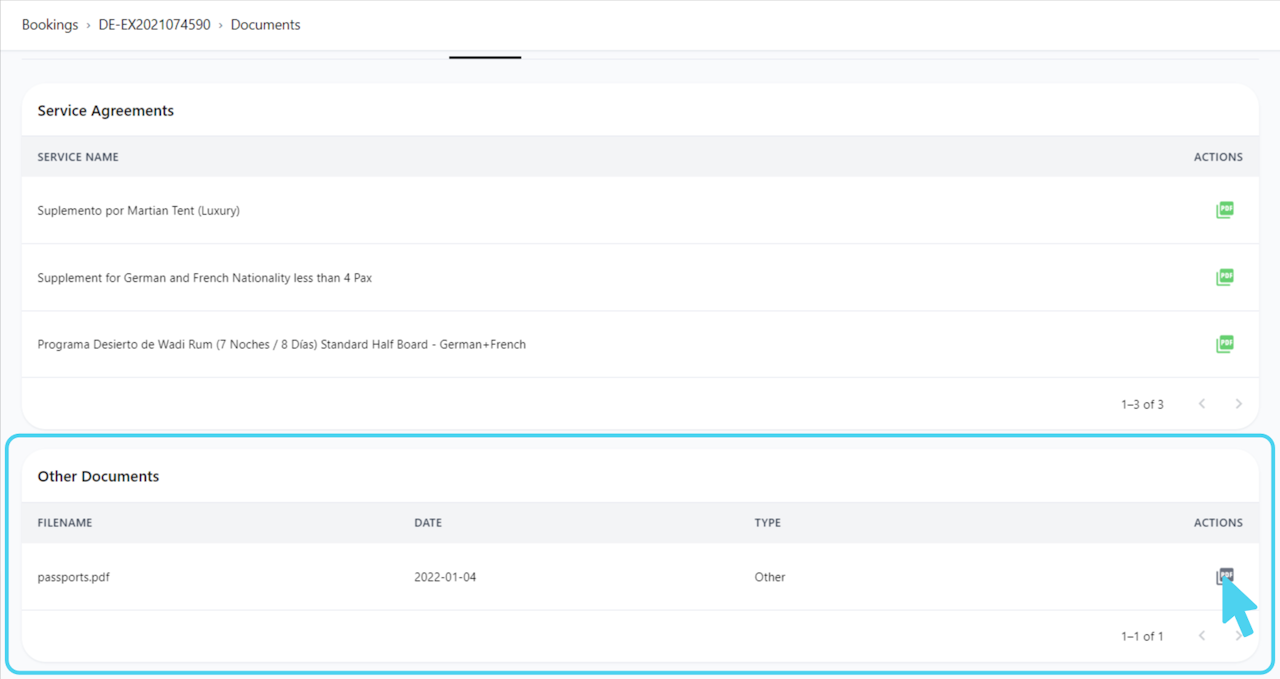This screenshot has height=679, width=1280.
Task: Open PDF for German and French Nationality supplement
Action: (x=1225, y=277)
